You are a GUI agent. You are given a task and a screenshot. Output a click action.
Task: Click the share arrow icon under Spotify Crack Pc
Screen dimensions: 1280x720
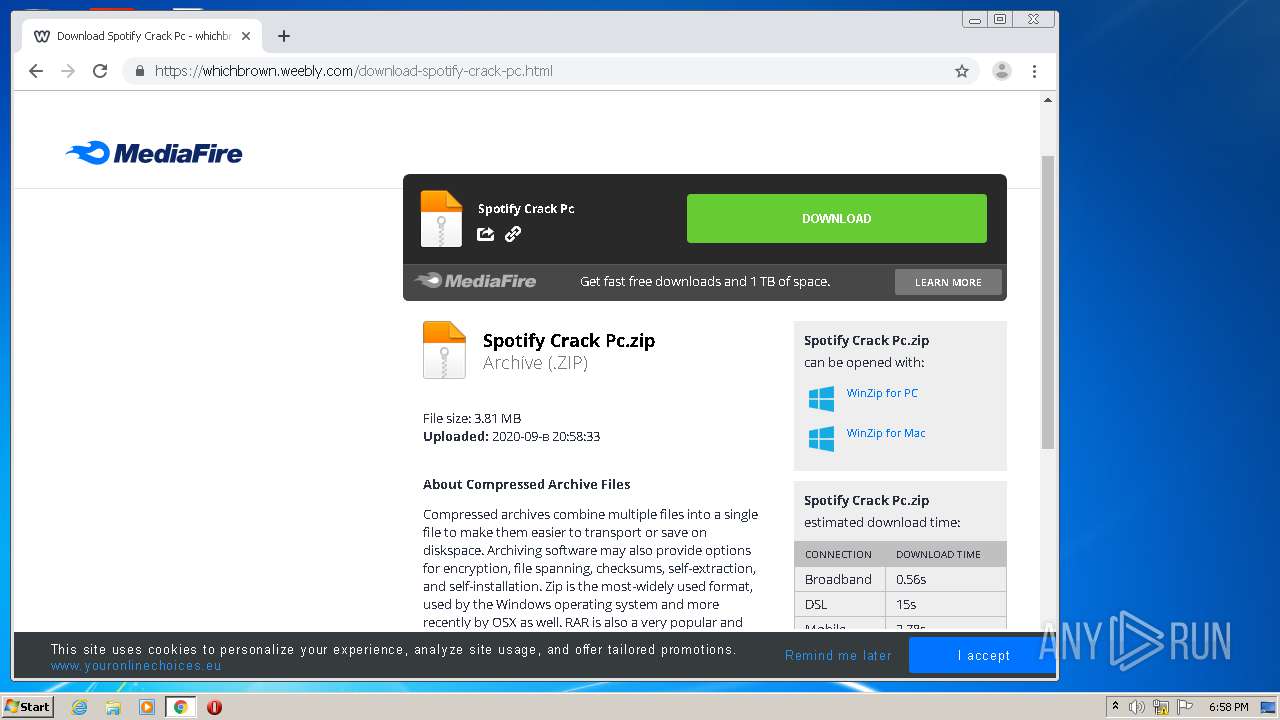pyautogui.click(x=485, y=234)
